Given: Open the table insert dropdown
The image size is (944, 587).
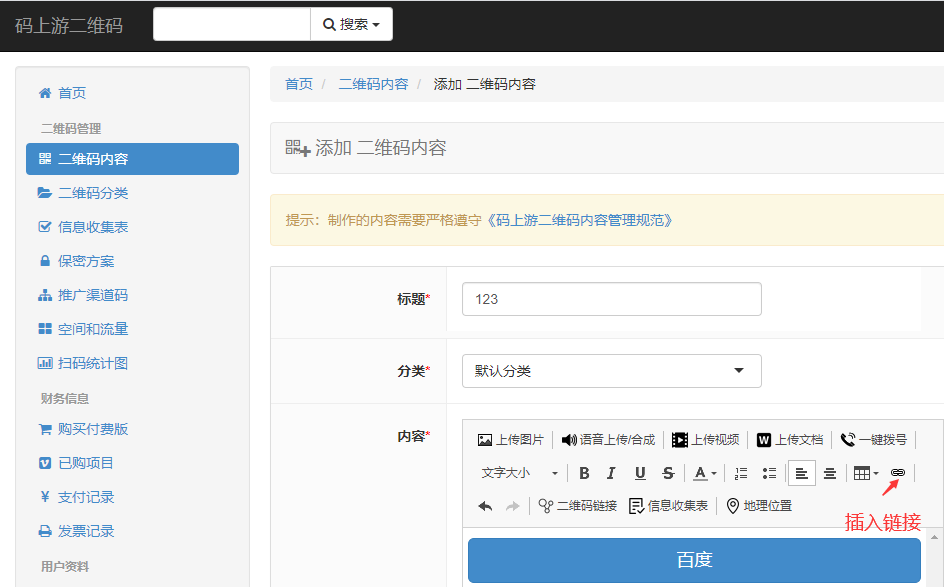Looking at the screenshot, I should click(866, 473).
